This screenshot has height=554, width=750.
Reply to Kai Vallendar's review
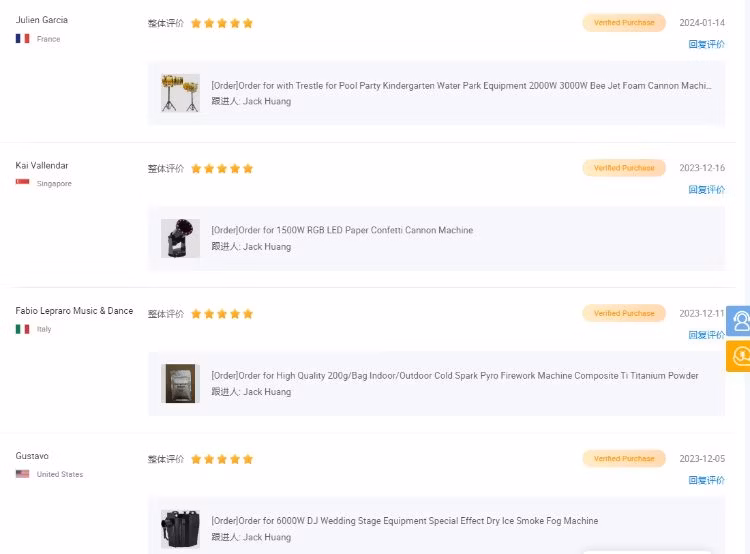(x=706, y=189)
